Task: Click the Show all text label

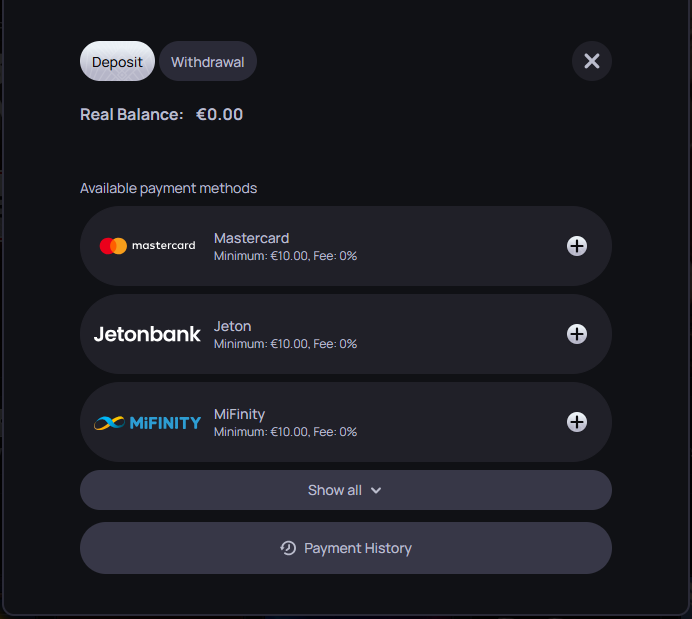Action: point(335,490)
